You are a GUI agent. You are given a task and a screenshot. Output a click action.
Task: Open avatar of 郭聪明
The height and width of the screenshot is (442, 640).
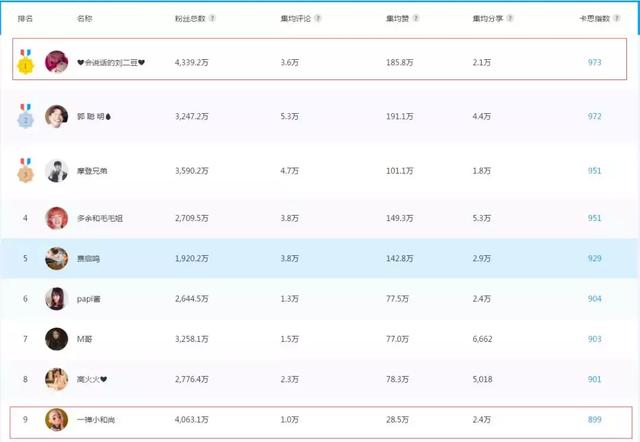click(57, 116)
